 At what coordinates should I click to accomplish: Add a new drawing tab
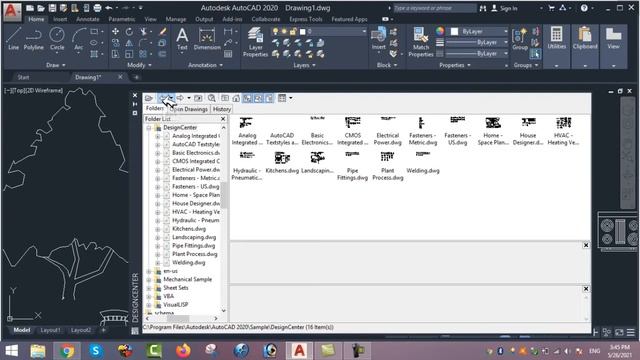point(136,77)
